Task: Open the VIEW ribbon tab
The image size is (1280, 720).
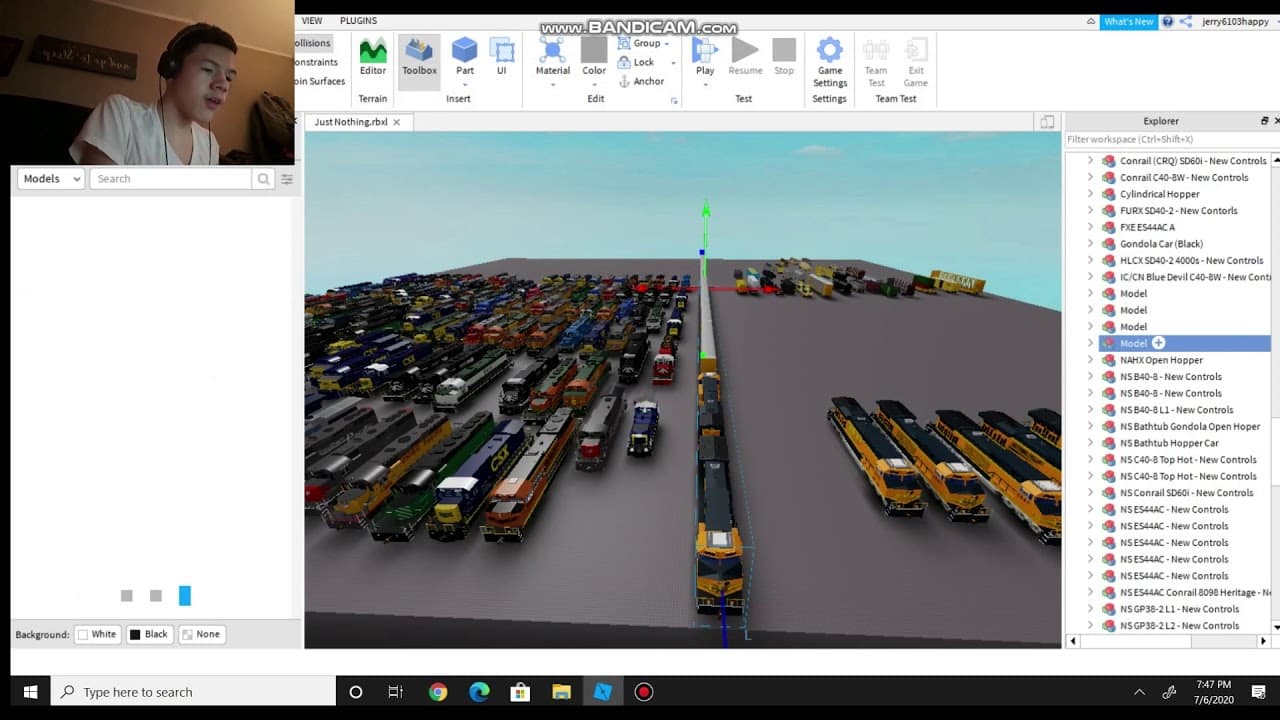Action: tap(312, 21)
